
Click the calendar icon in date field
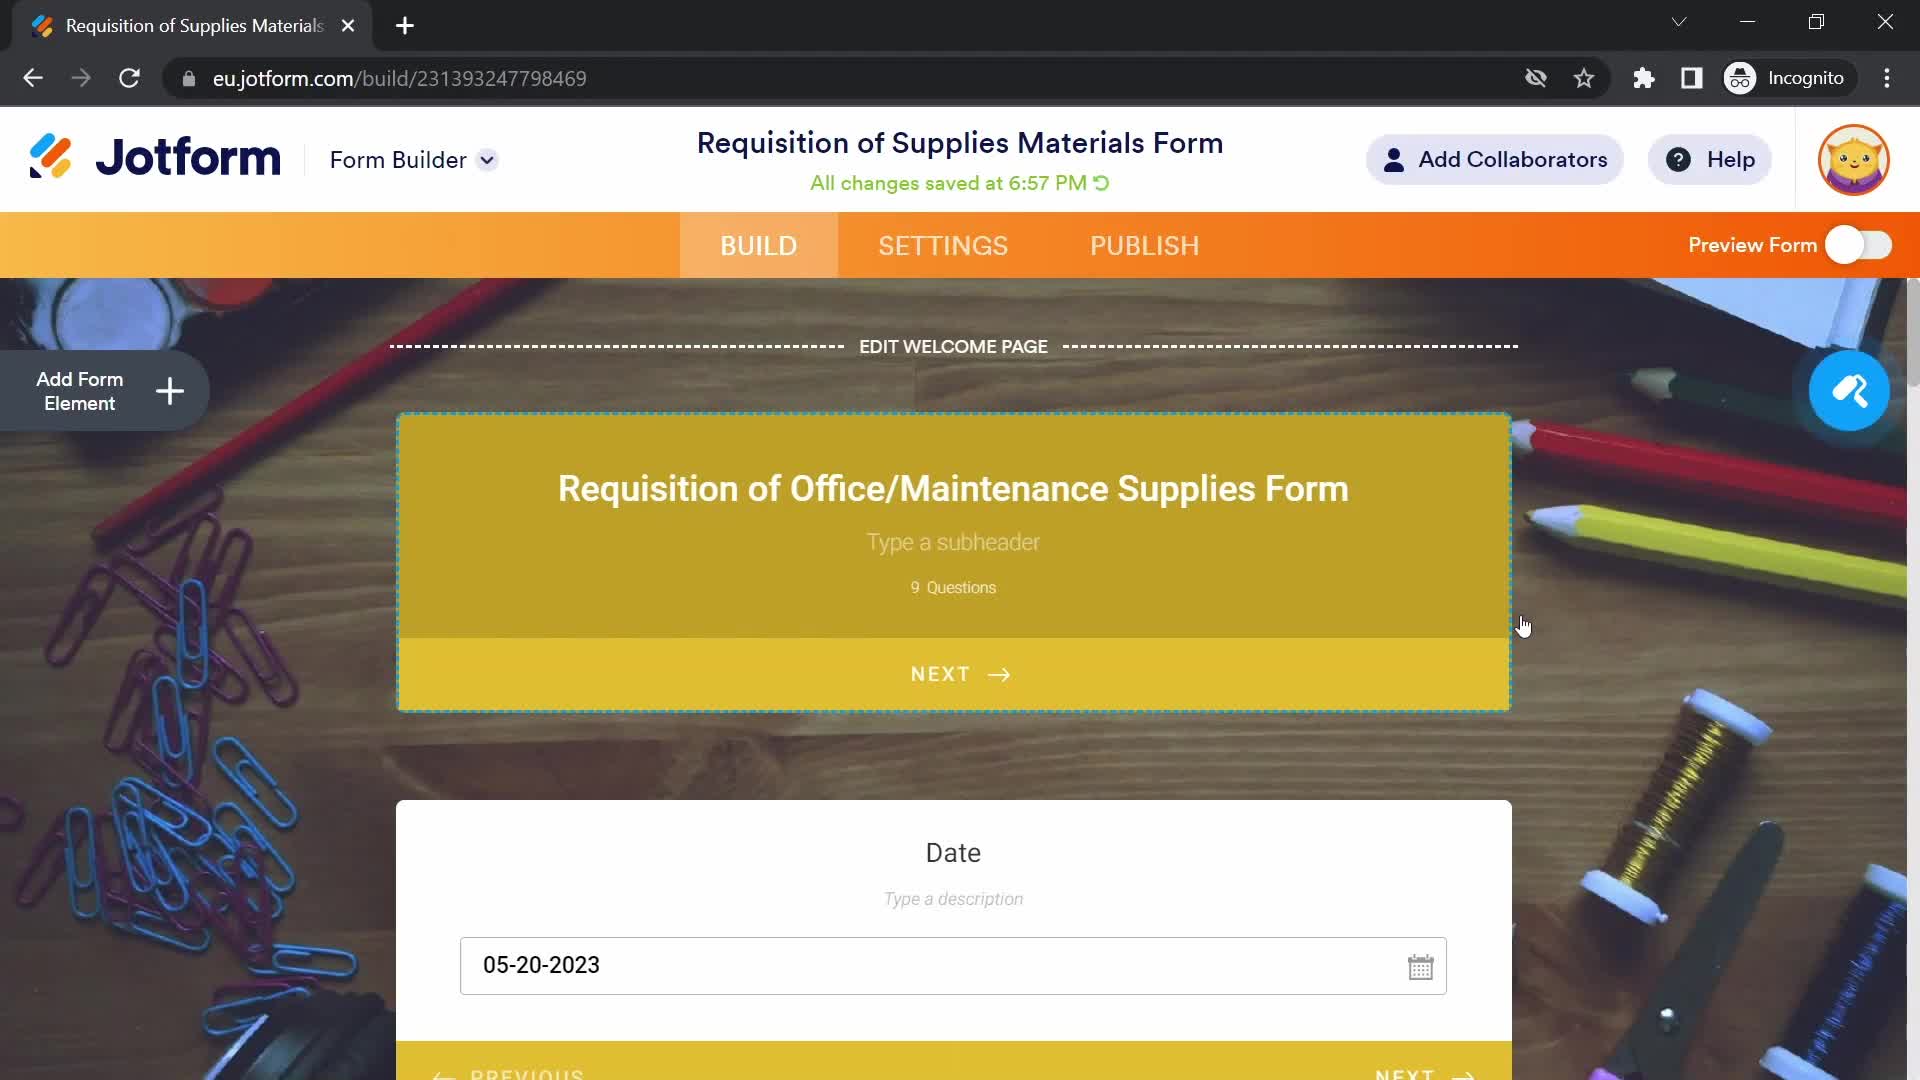[1422, 965]
